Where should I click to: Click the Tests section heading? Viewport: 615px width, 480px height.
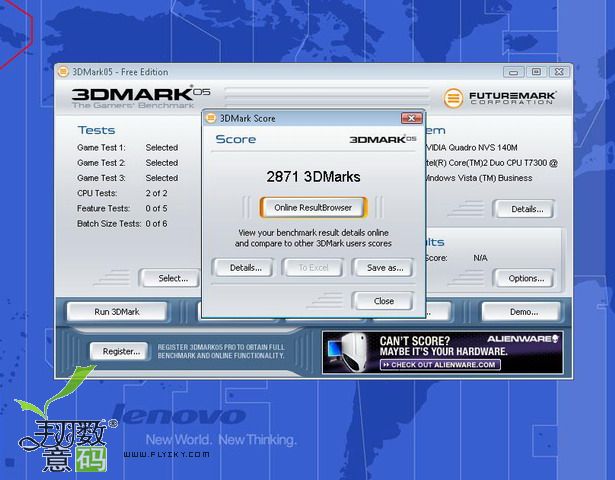point(96,130)
